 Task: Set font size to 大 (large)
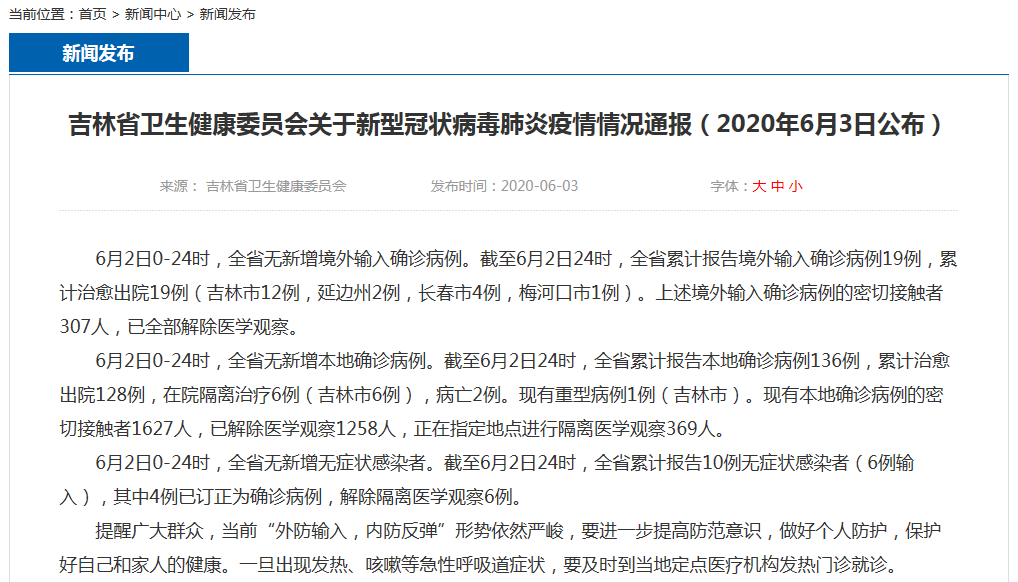click(x=759, y=186)
